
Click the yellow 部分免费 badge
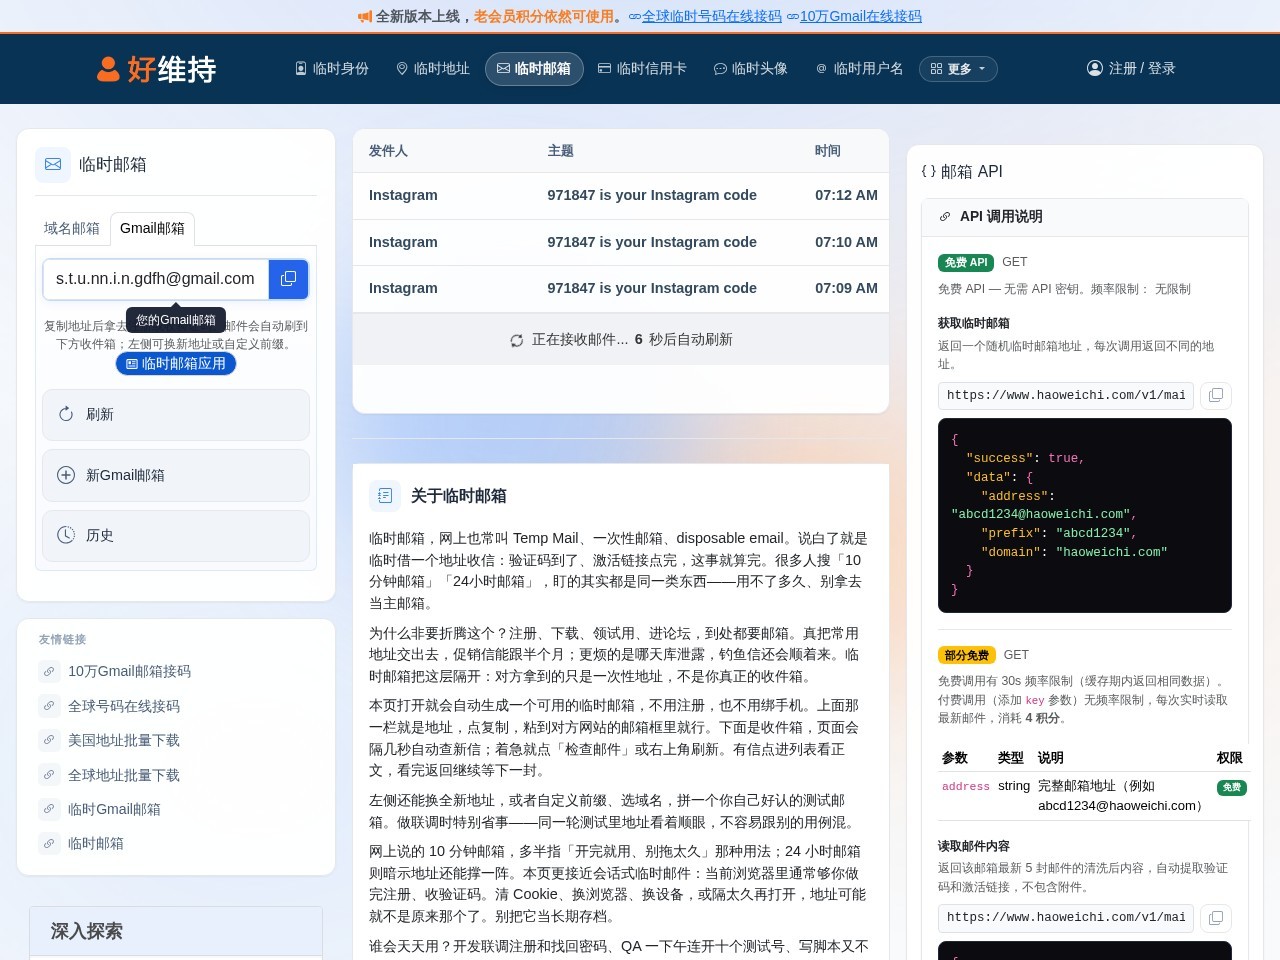[x=966, y=655]
